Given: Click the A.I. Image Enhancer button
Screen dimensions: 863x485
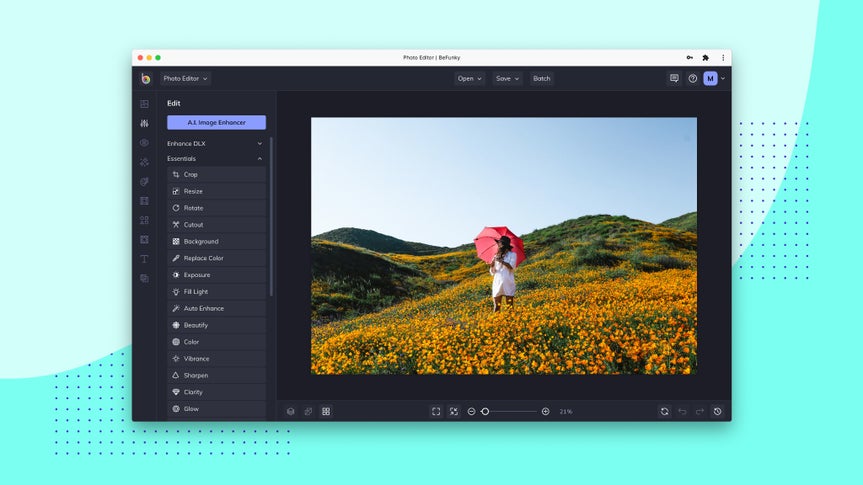Looking at the screenshot, I should point(216,122).
